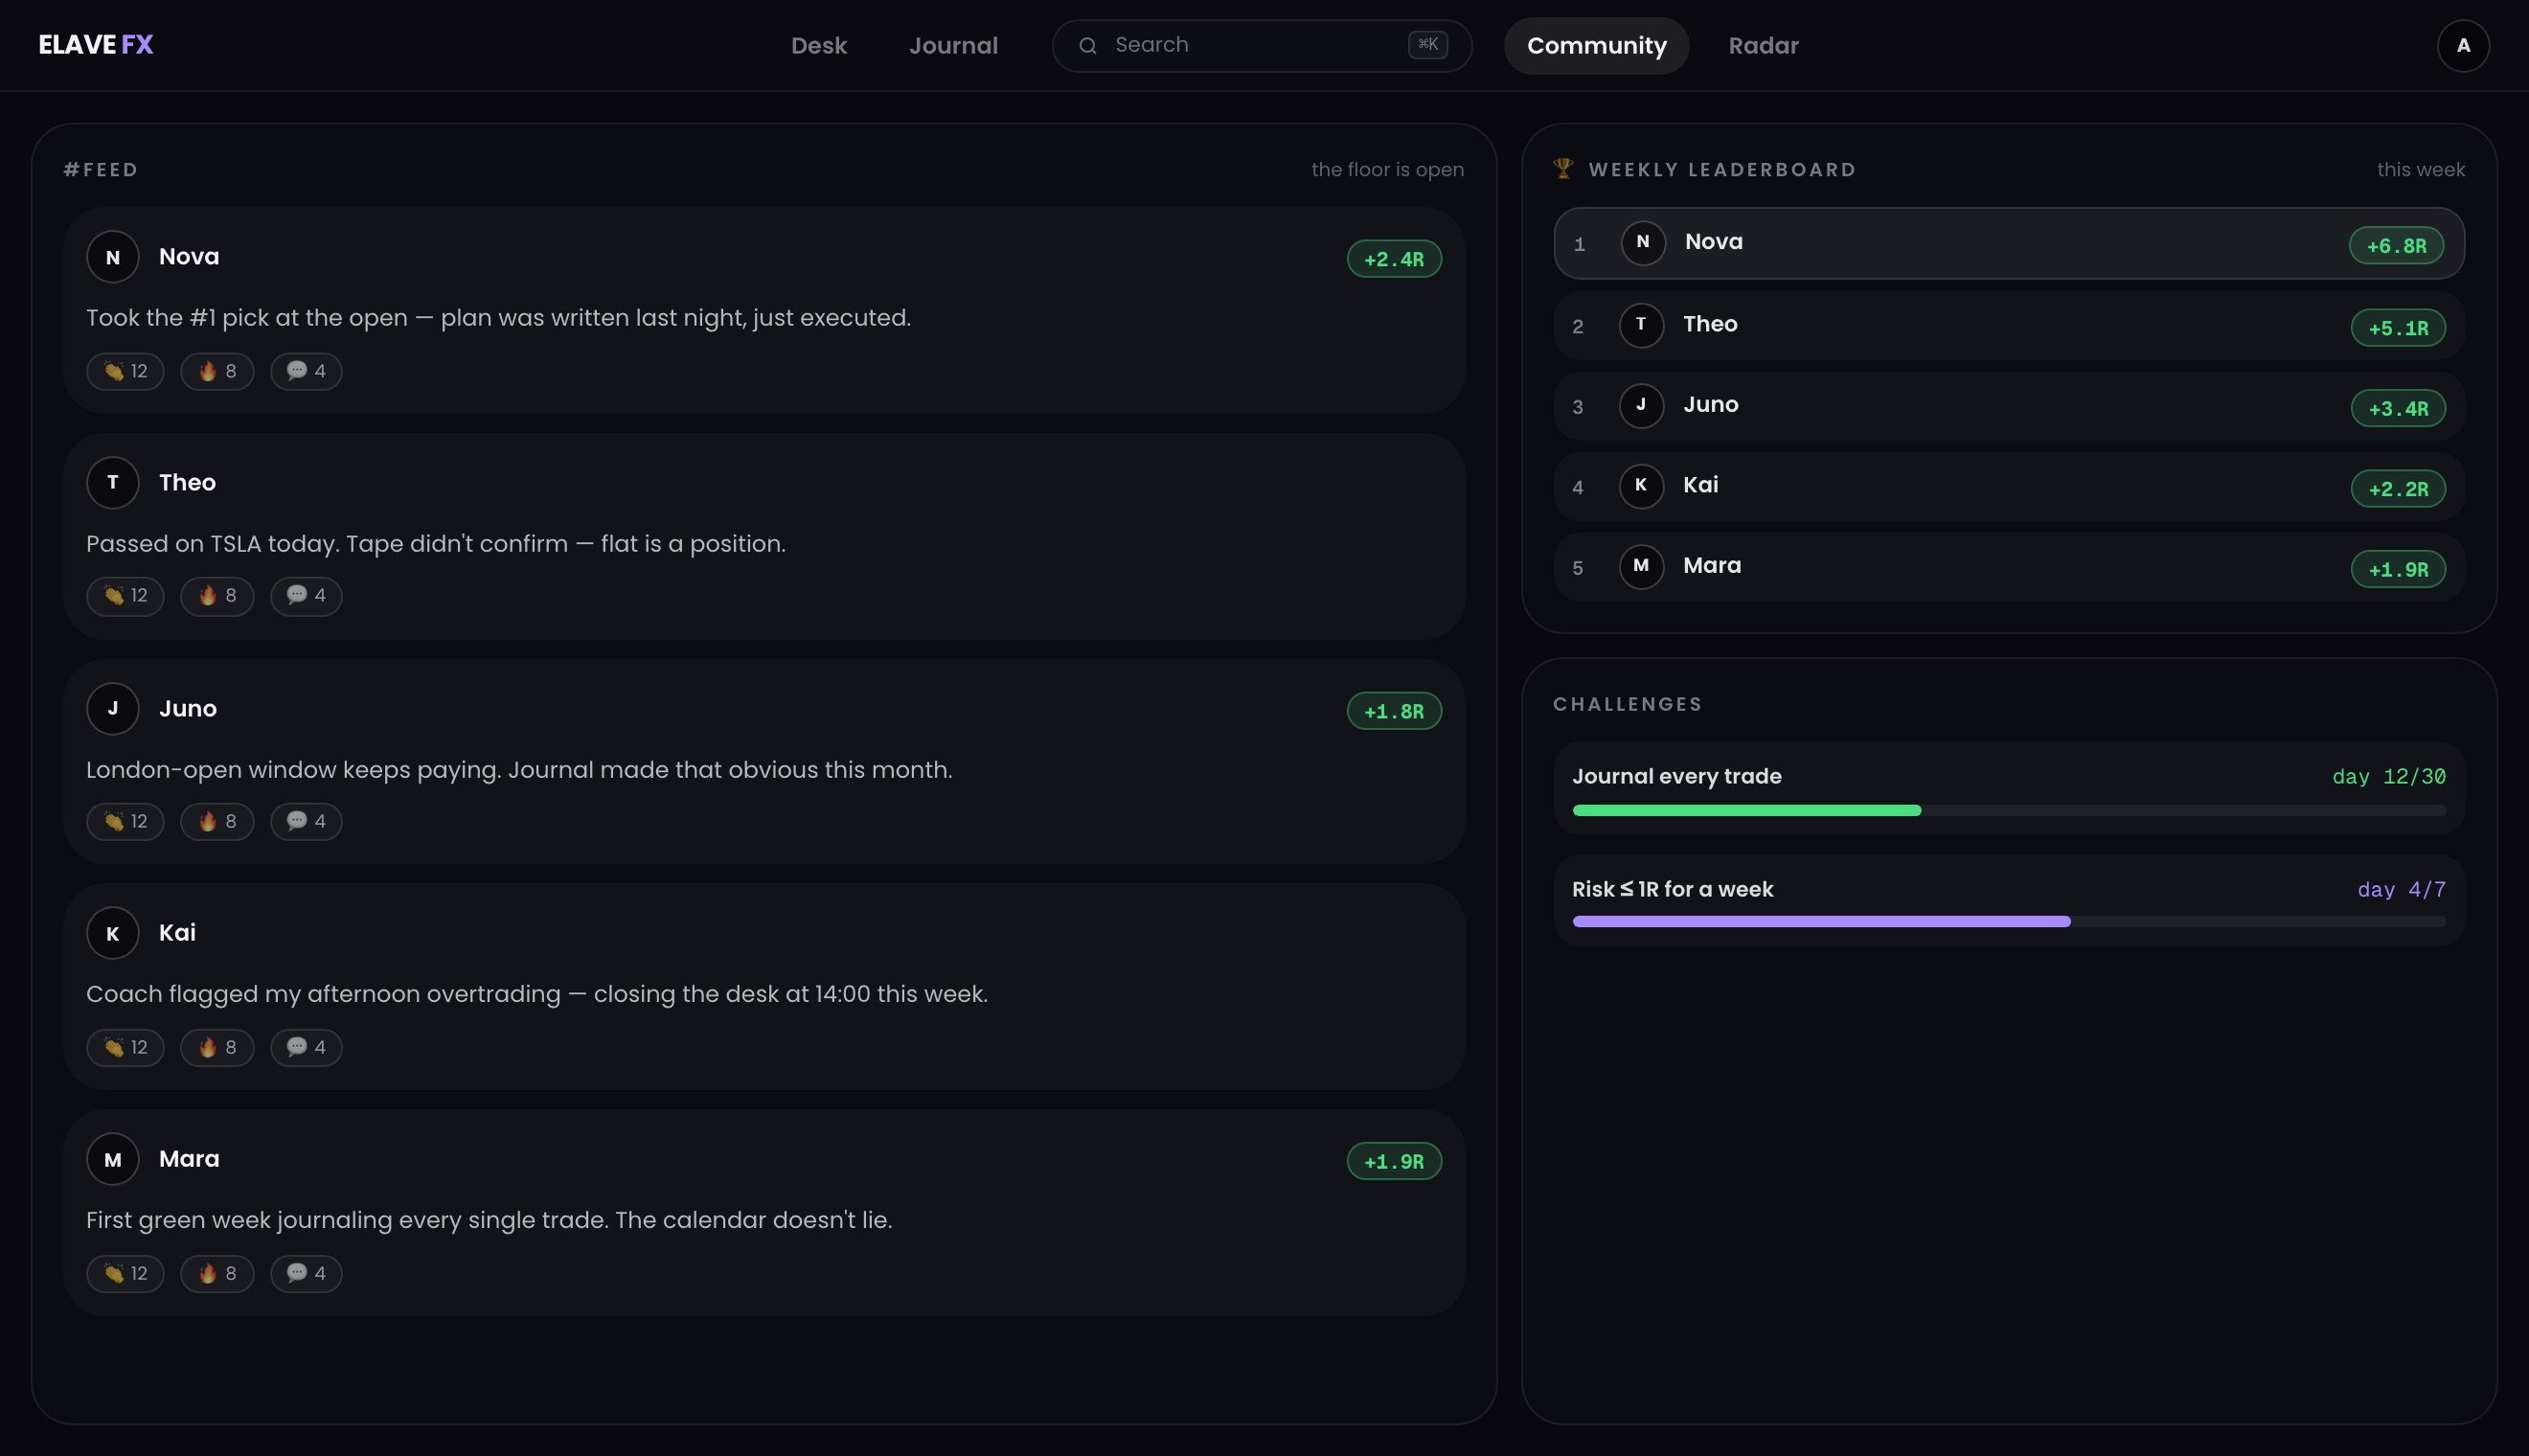This screenshot has height=1456, width=2529.
Task: Select the Community tab
Action: (x=1596, y=45)
